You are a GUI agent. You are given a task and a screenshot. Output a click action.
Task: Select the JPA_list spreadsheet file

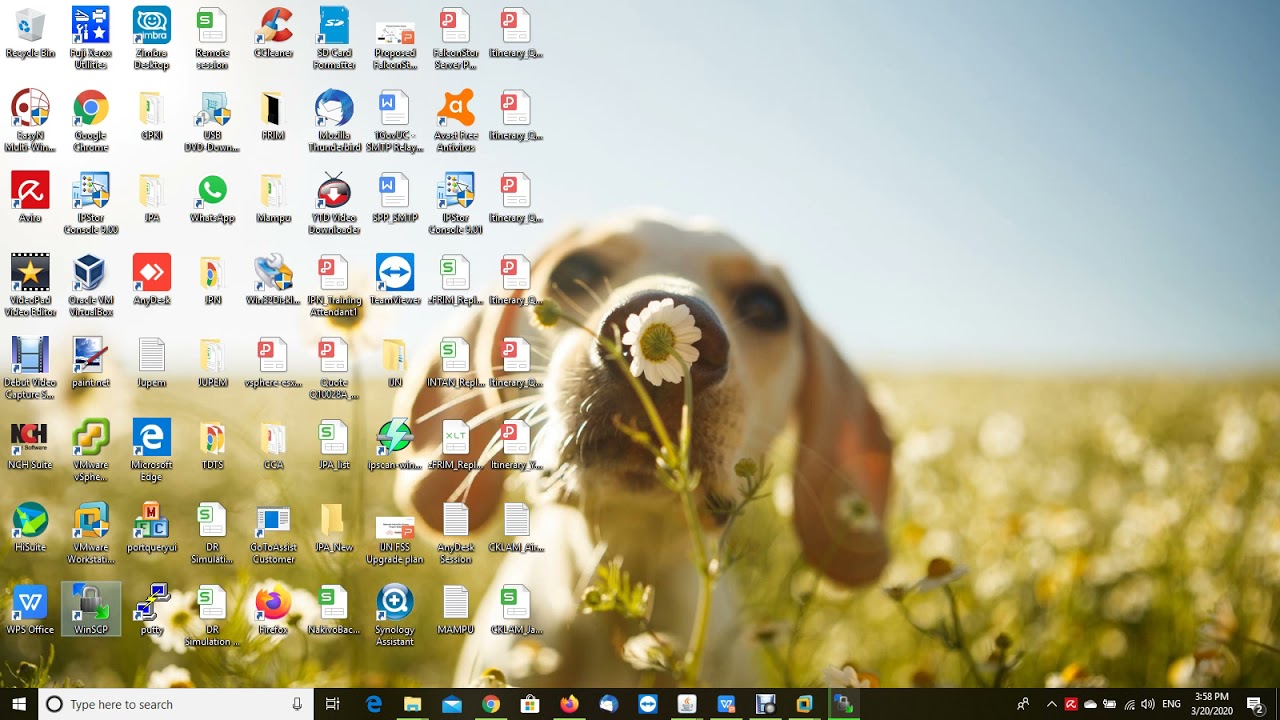[334, 444]
